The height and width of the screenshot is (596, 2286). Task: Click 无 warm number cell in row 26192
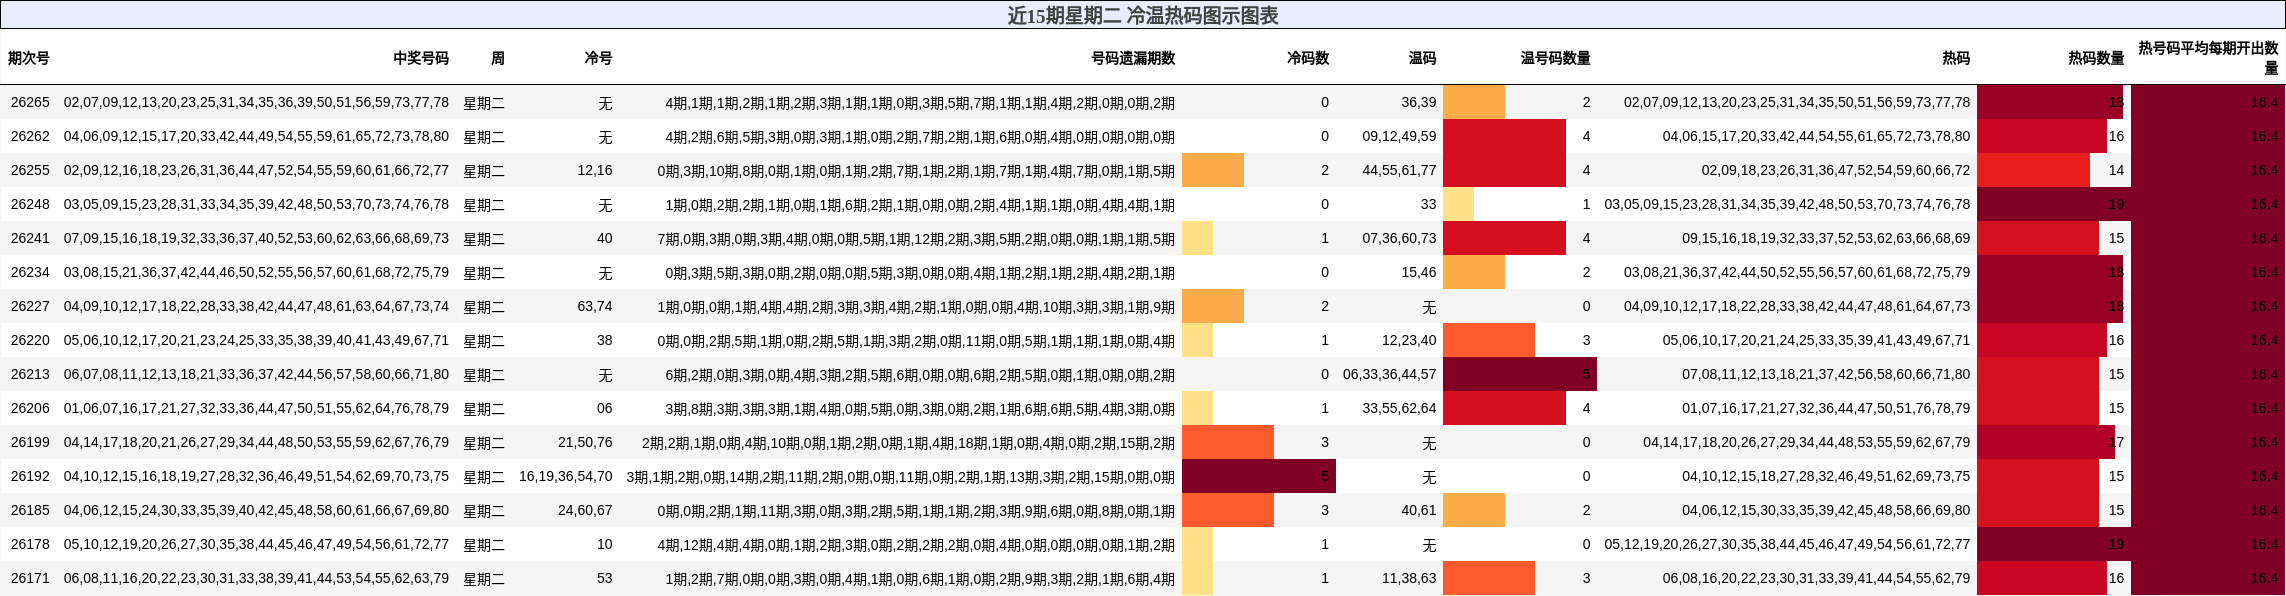tap(1429, 476)
